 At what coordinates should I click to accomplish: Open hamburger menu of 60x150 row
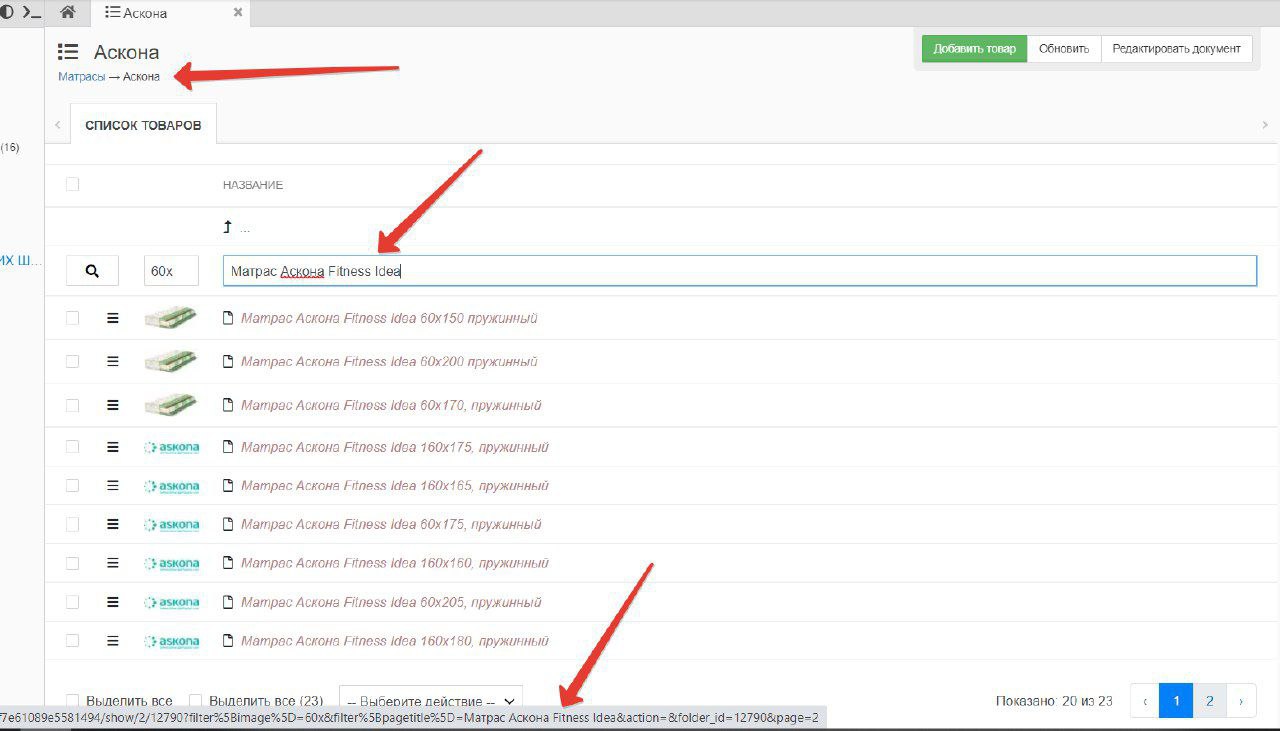113,318
